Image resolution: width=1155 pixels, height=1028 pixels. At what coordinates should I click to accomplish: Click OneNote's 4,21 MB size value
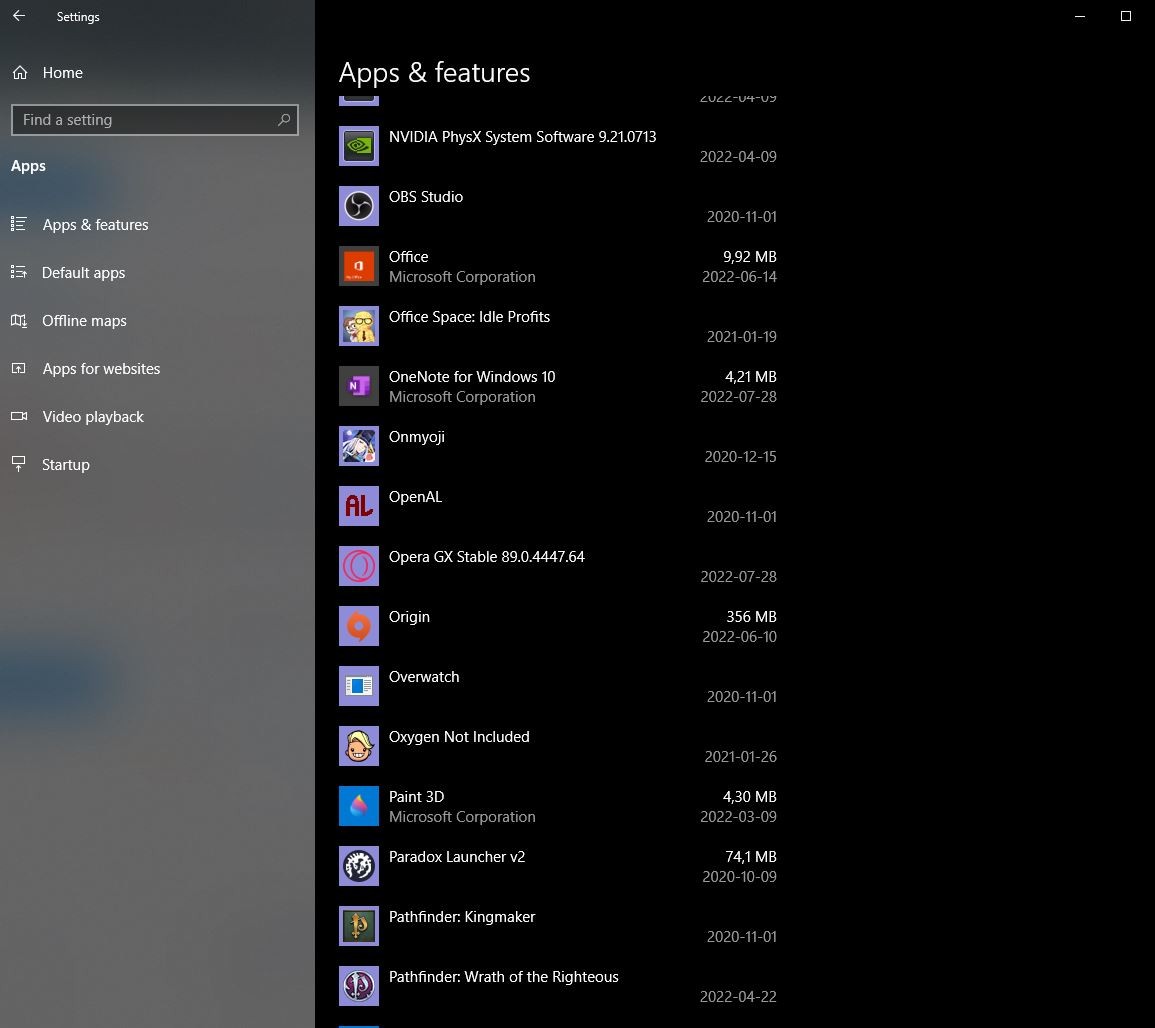[x=751, y=376]
